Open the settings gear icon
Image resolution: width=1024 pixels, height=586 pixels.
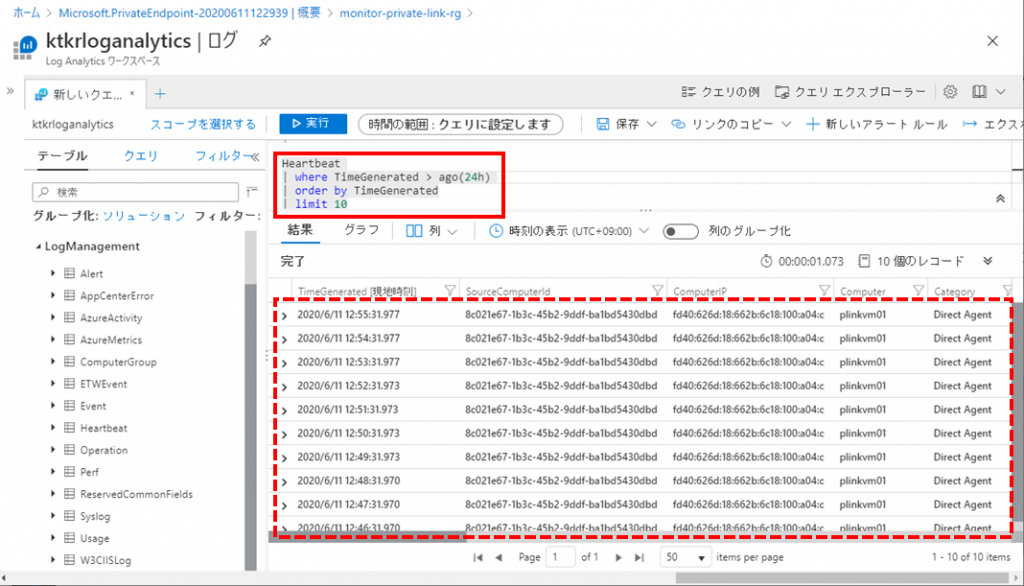click(950, 92)
